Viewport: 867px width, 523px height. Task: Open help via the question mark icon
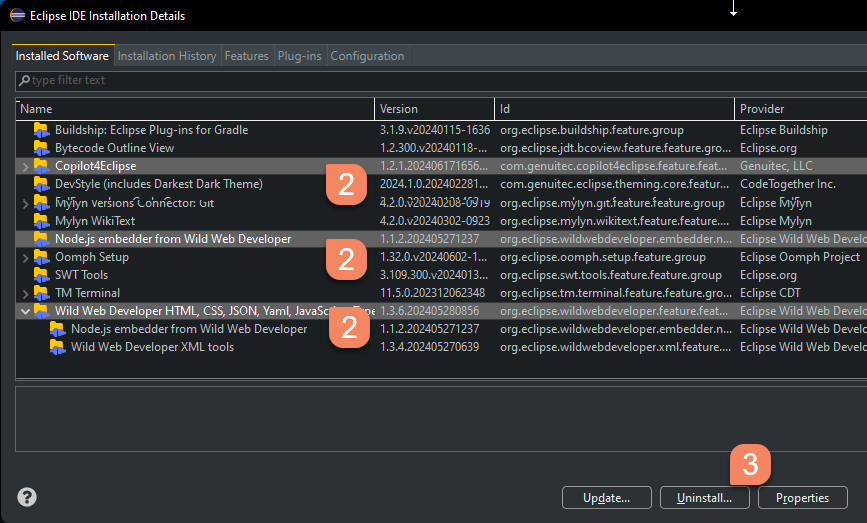click(x=27, y=497)
